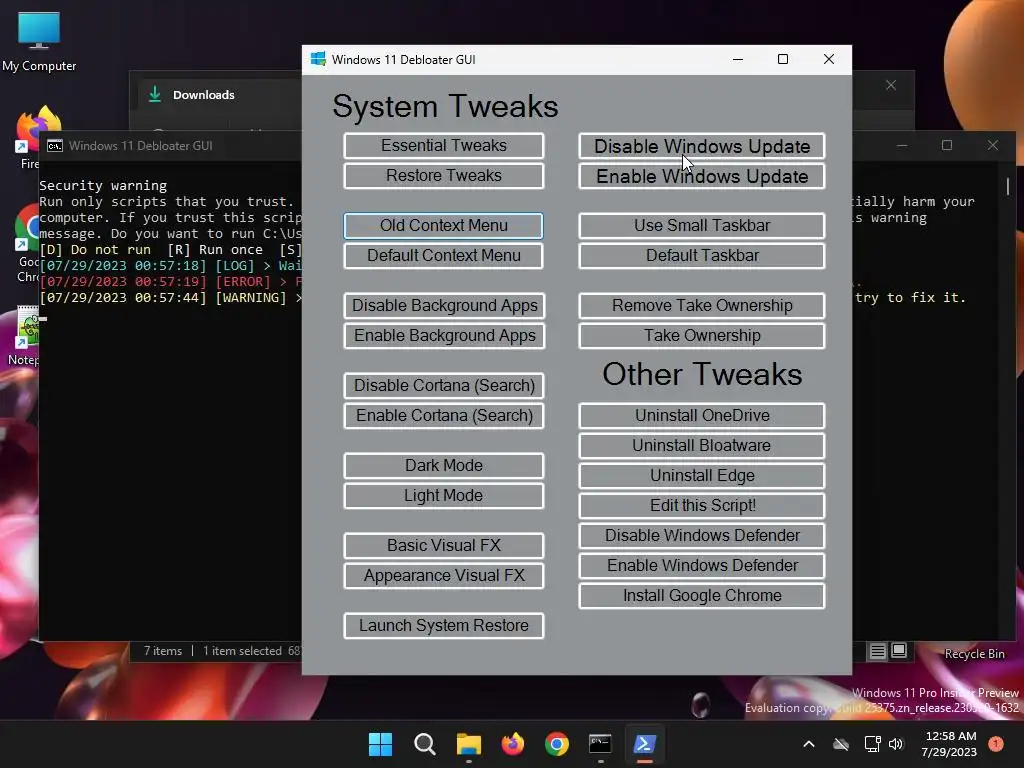The image size is (1024, 768).
Task: Click Disable Background Apps
Action: point(444,306)
